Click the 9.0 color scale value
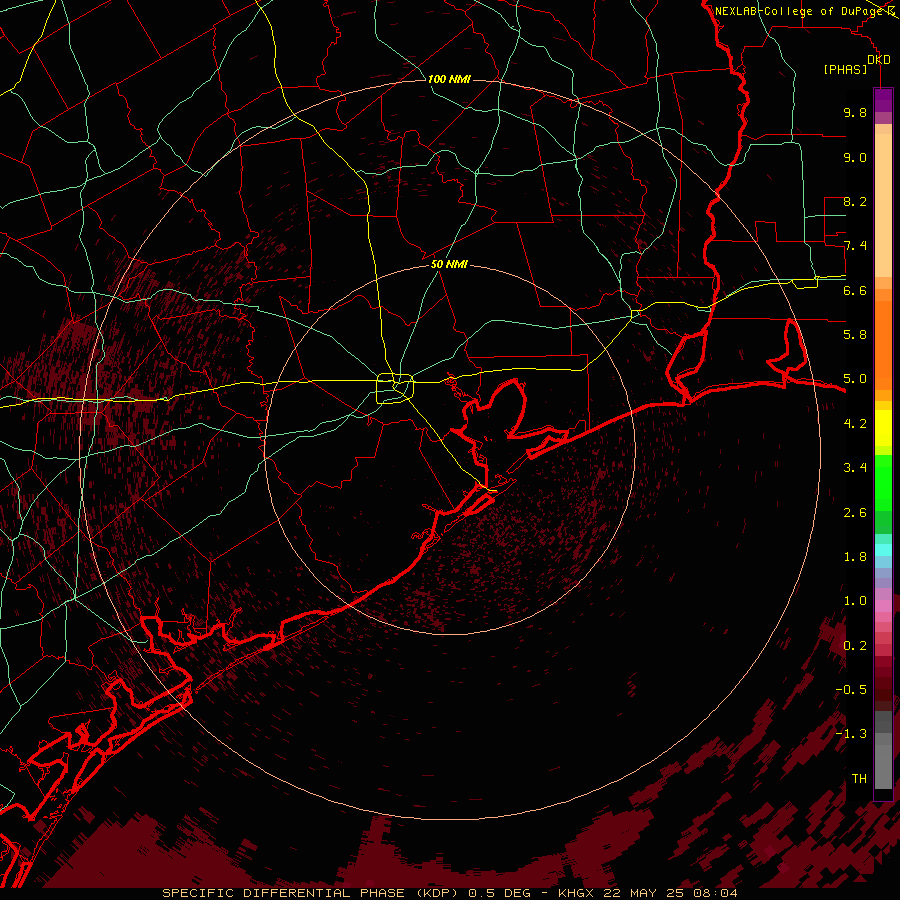 855,157
